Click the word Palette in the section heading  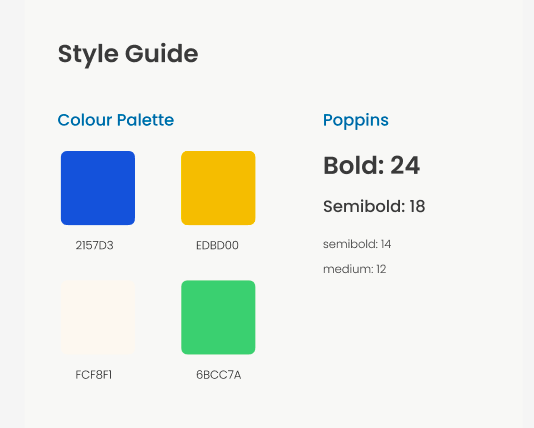[145, 120]
